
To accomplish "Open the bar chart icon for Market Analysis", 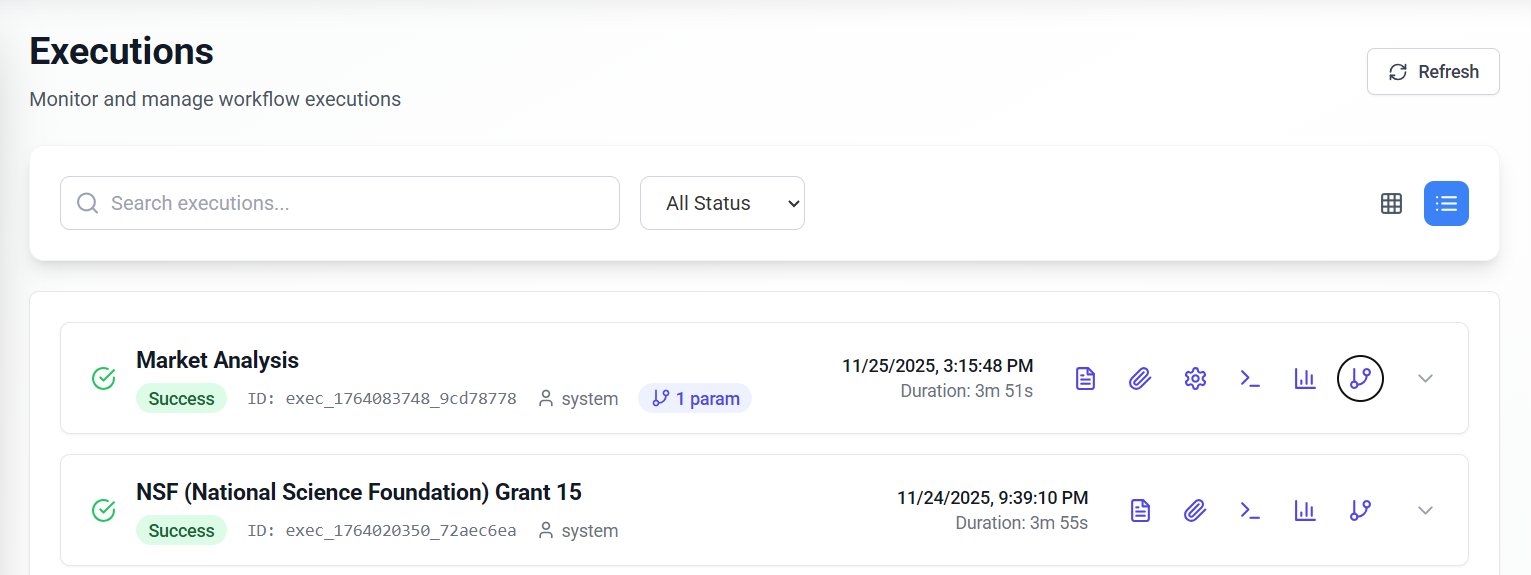I will point(1305,378).
